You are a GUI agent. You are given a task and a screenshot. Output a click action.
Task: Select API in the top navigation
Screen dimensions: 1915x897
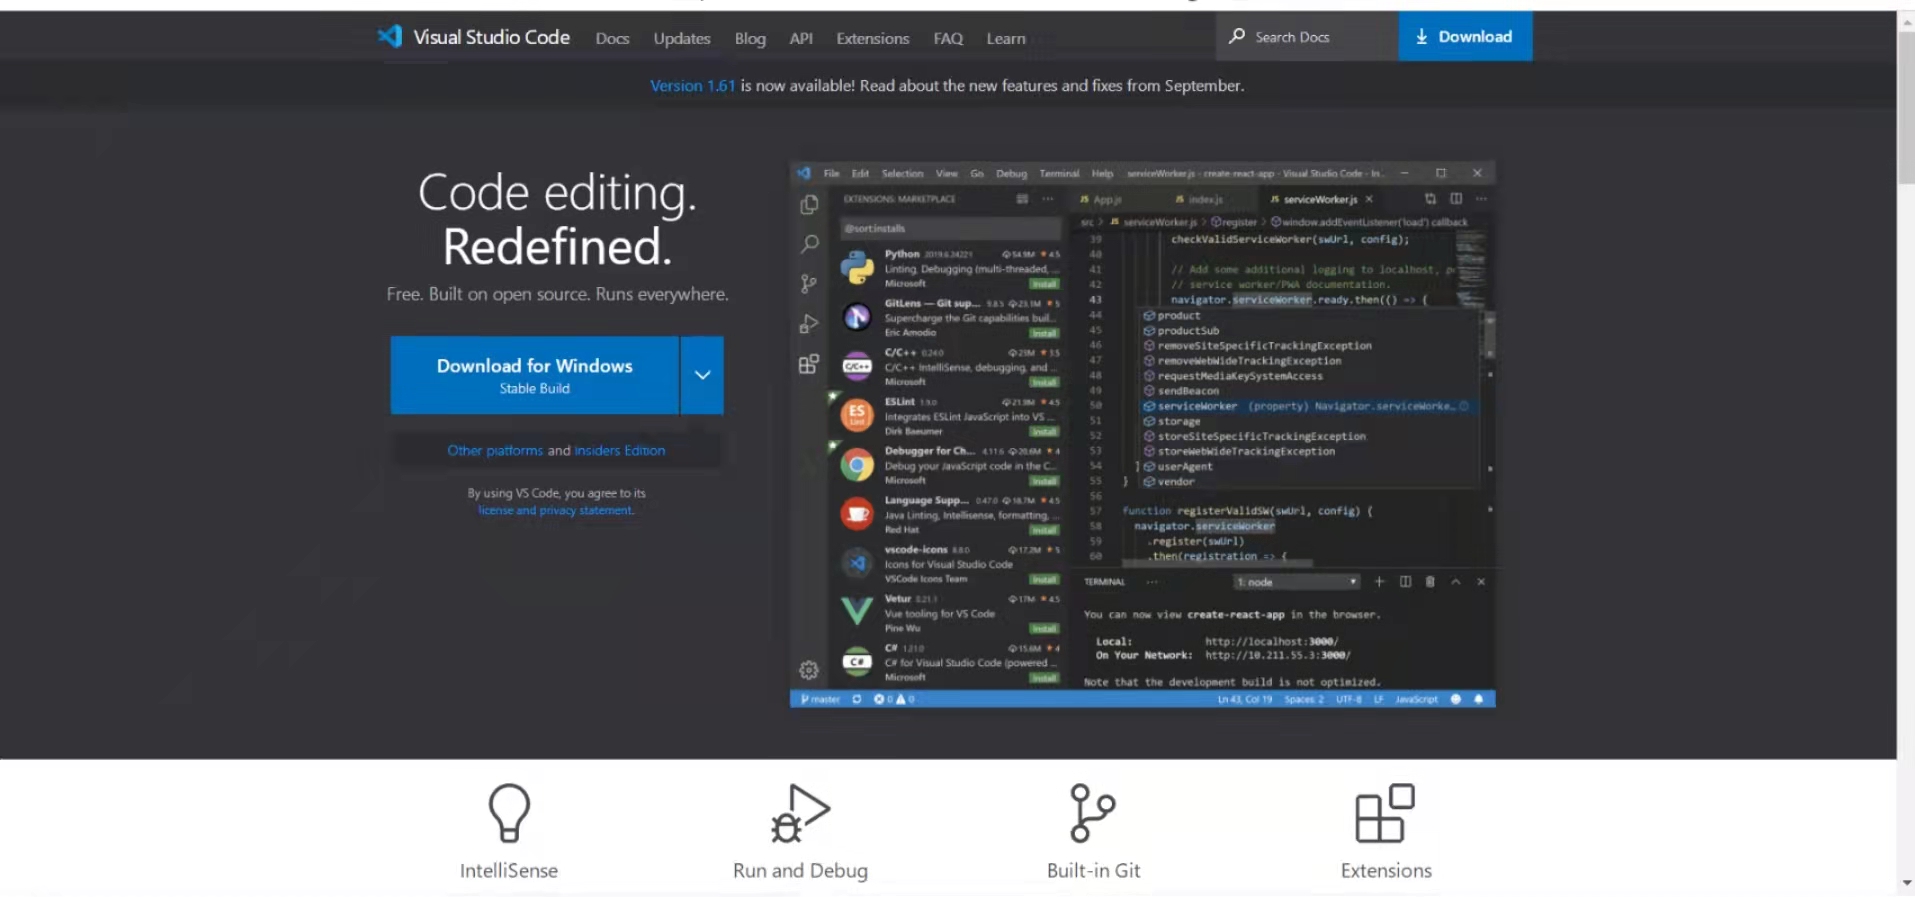tap(801, 38)
